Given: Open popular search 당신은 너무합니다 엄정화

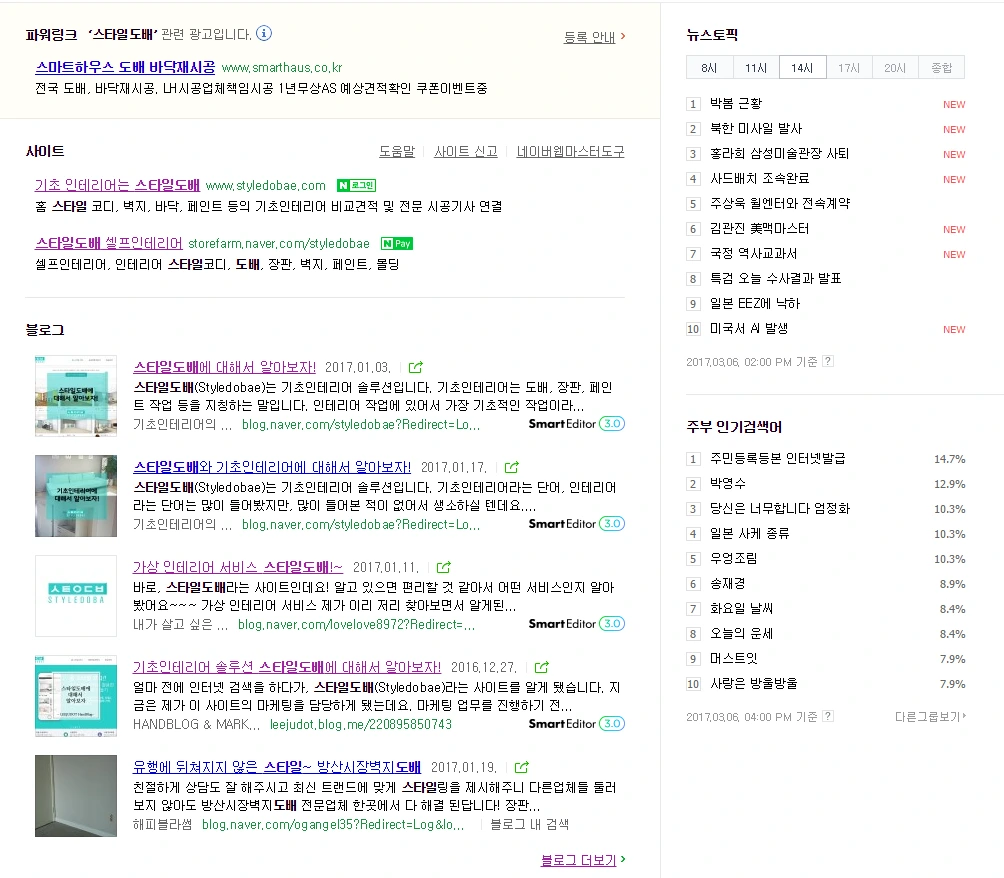Looking at the screenshot, I should [x=780, y=508].
